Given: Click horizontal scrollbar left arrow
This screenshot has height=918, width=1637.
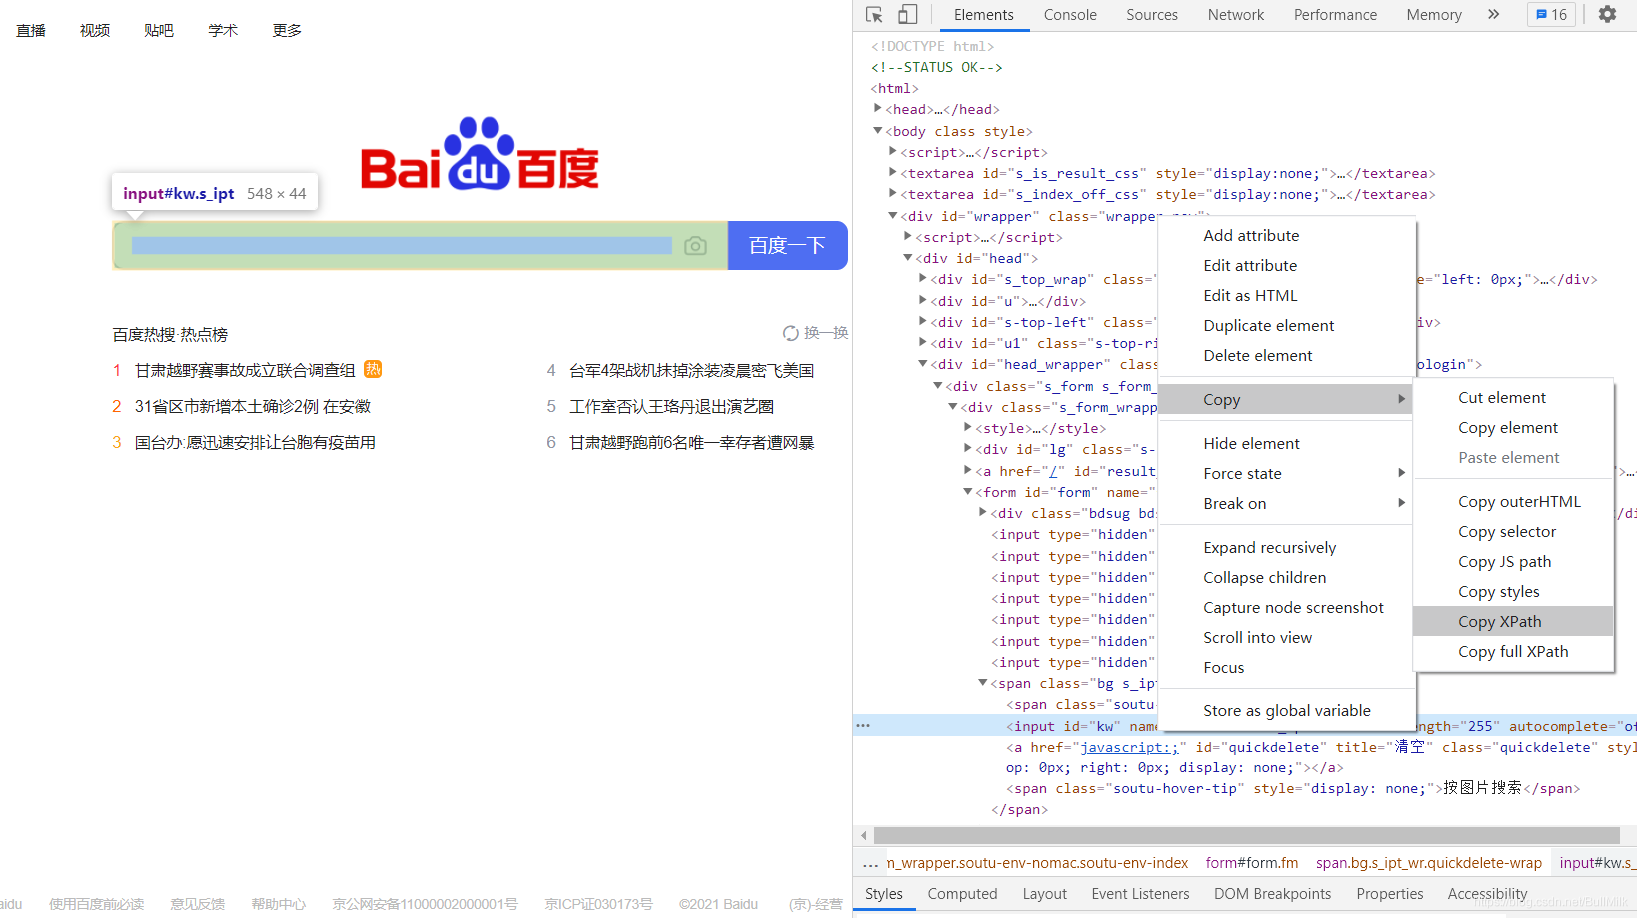Looking at the screenshot, I should (864, 835).
